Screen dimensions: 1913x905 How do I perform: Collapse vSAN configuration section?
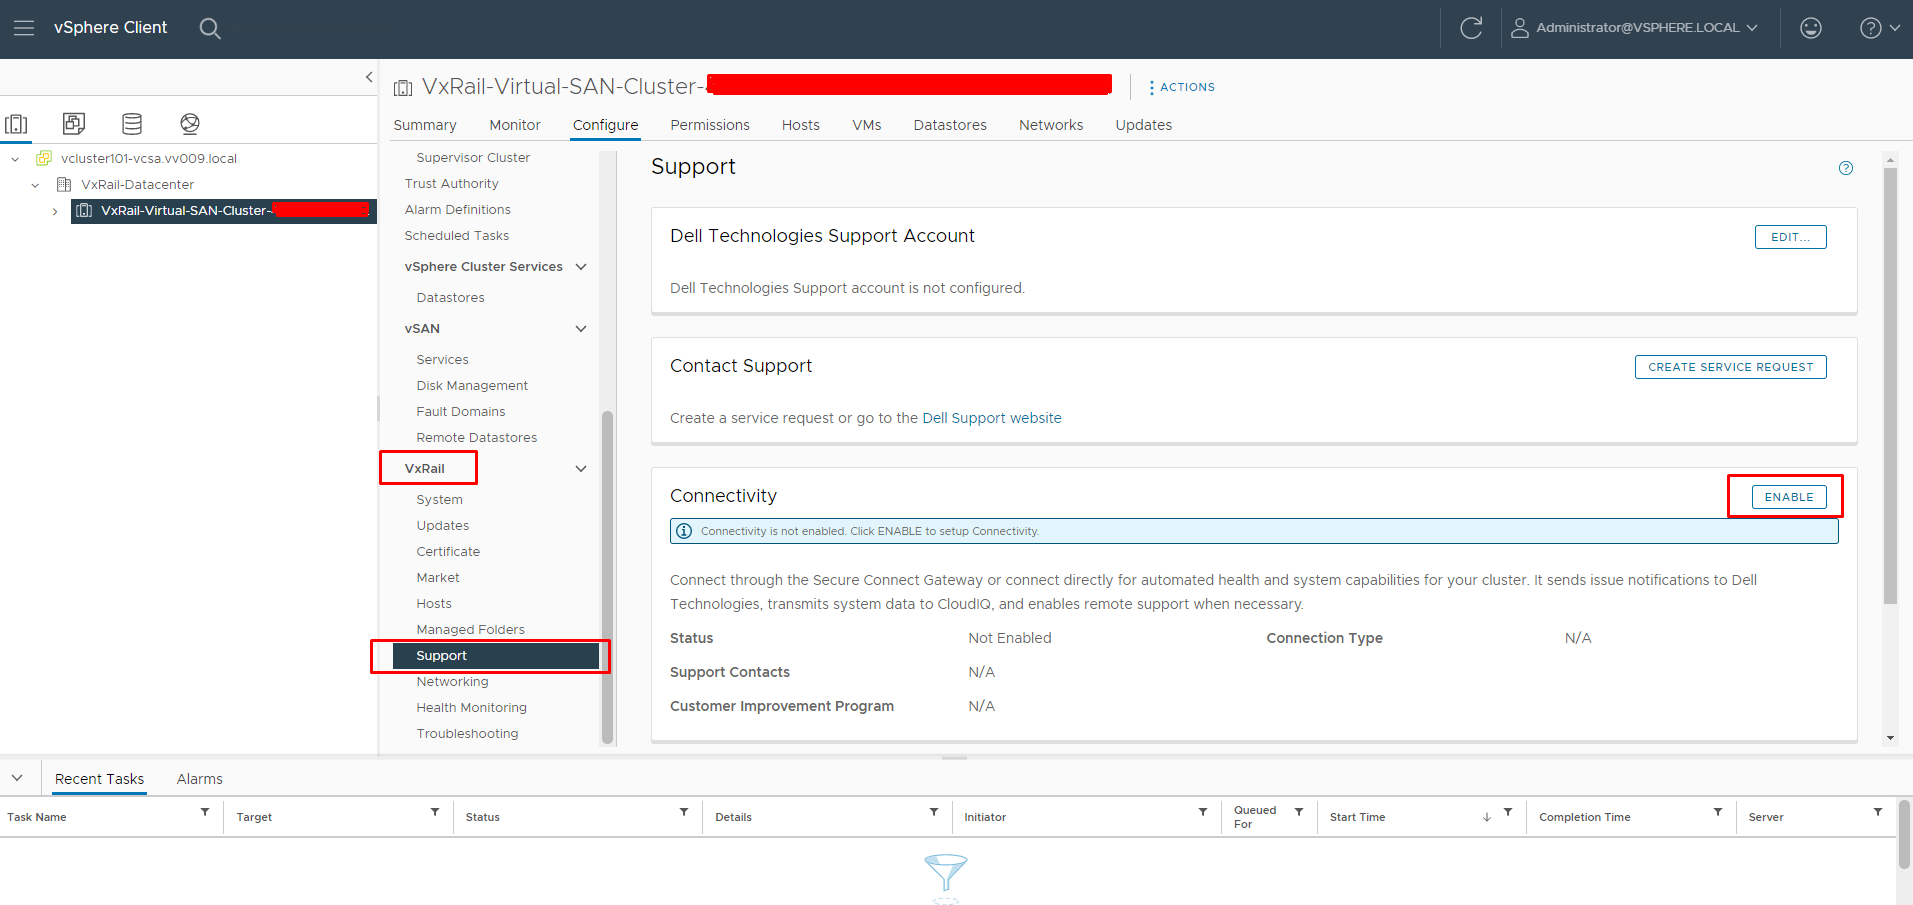pyautogui.click(x=581, y=329)
